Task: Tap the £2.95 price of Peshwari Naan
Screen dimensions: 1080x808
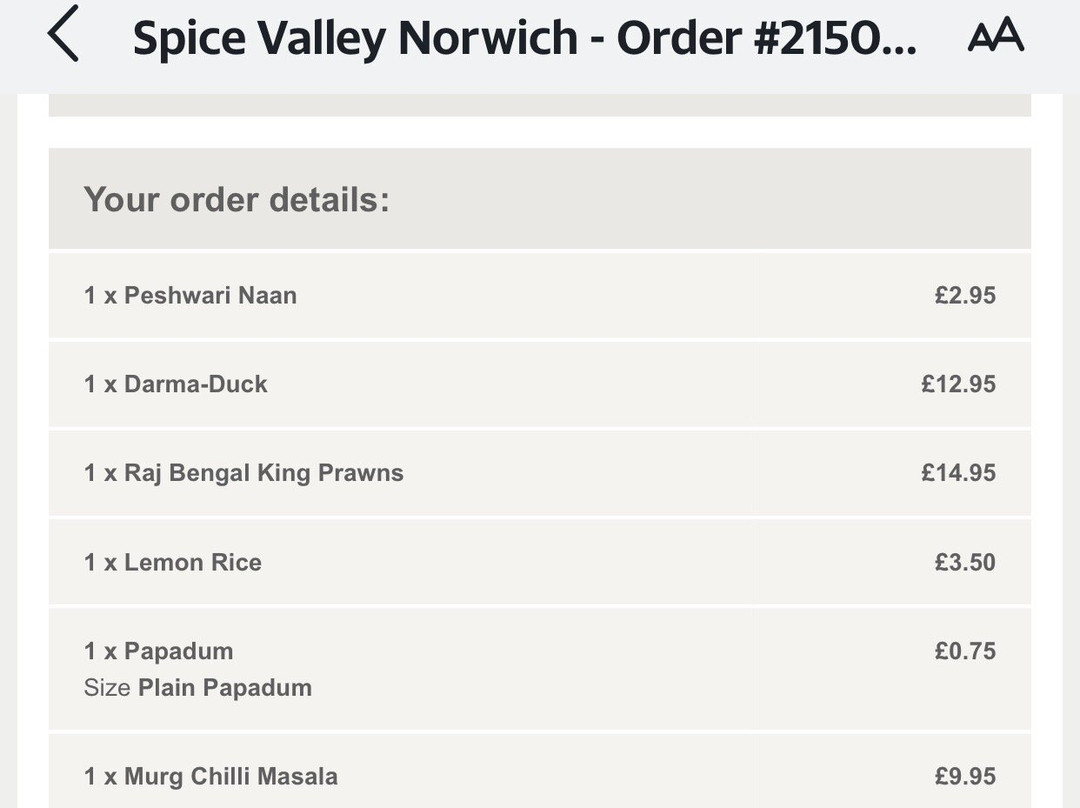Action: [965, 296]
